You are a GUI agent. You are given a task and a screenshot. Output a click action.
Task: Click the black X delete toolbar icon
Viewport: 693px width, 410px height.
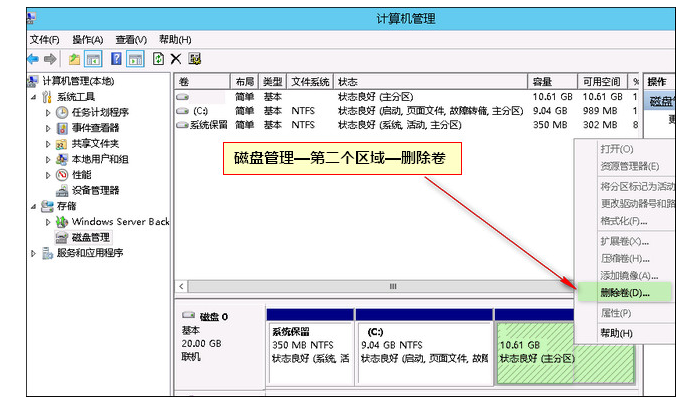(x=176, y=59)
